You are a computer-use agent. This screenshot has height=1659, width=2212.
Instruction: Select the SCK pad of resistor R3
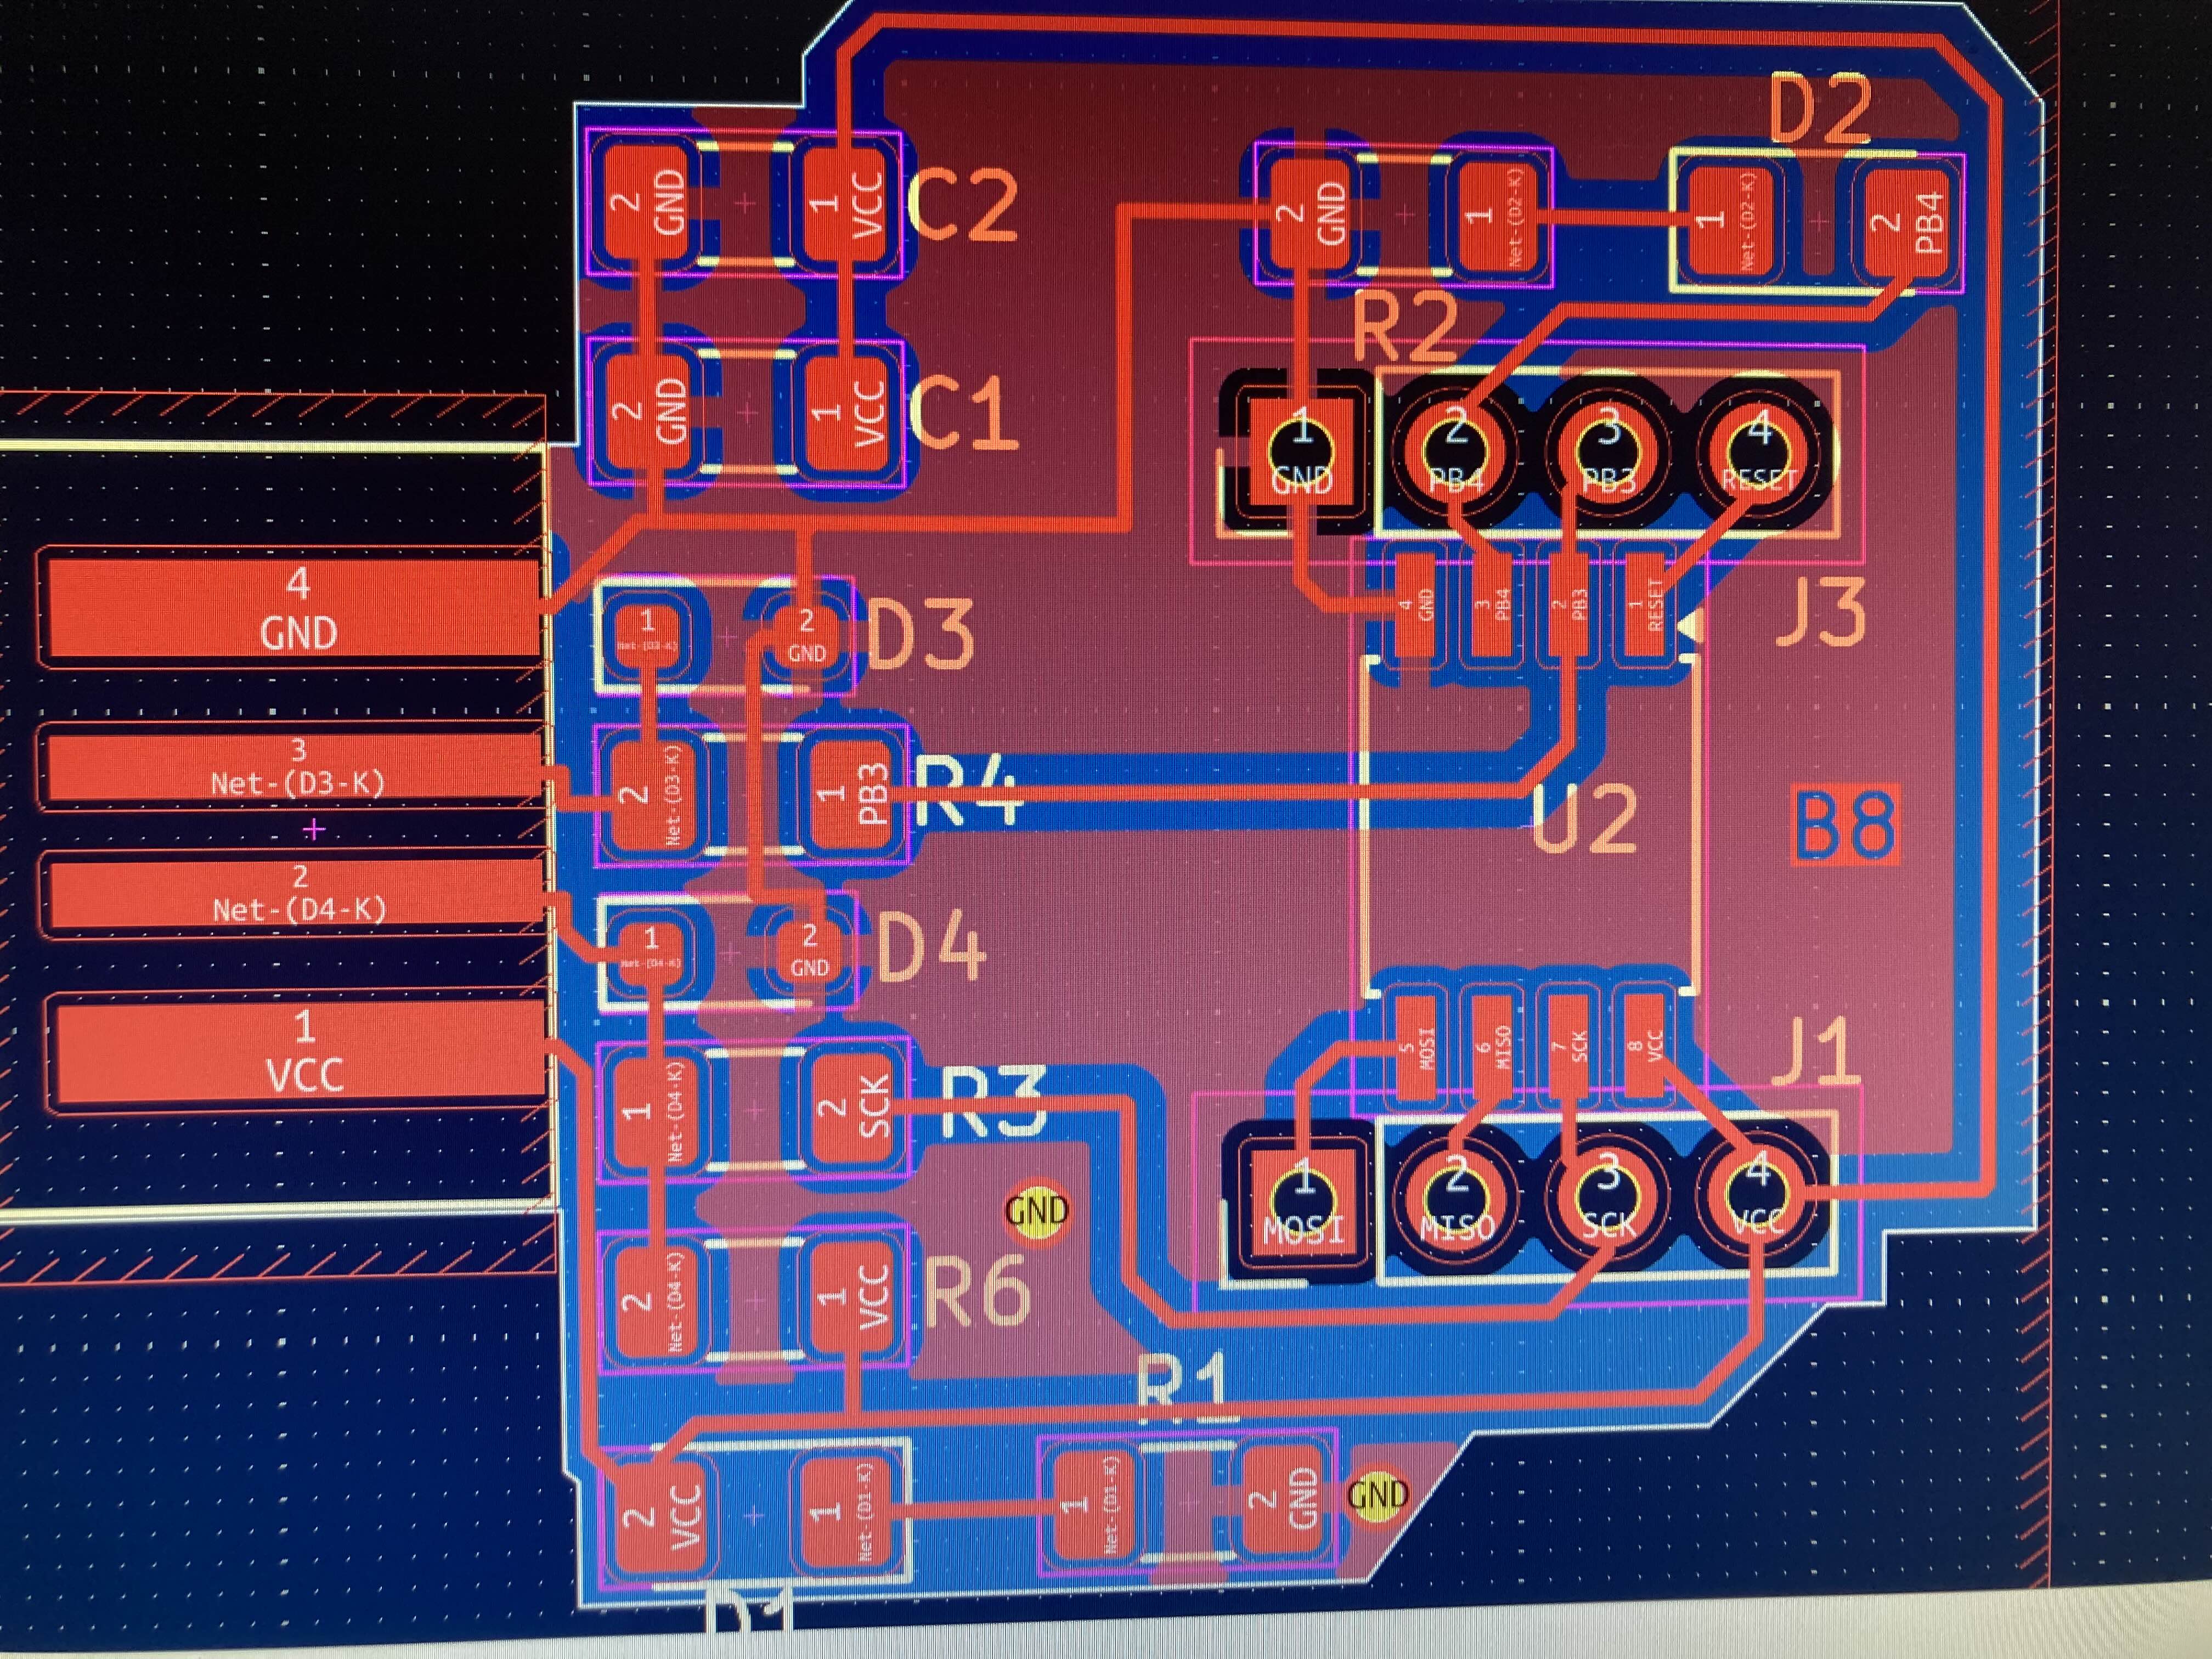[853, 1107]
